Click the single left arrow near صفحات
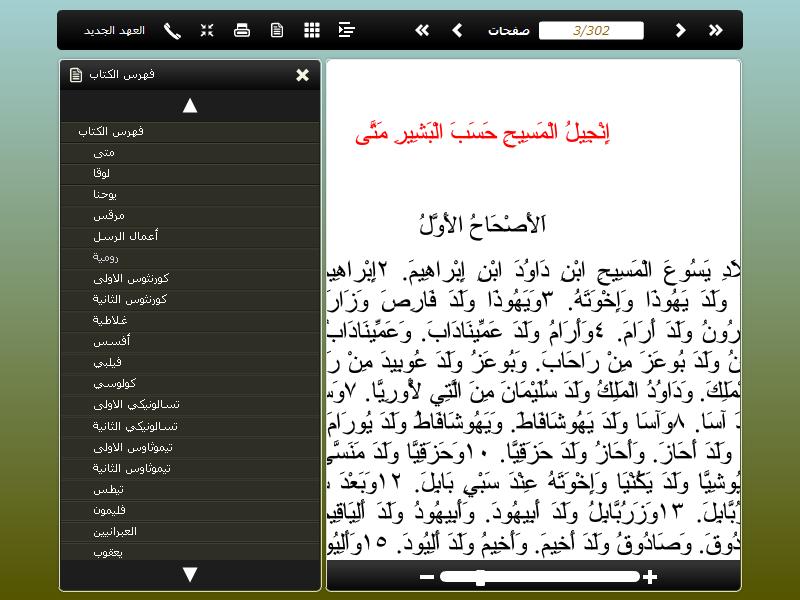Viewport: 800px width, 600px height. click(457, 30)
